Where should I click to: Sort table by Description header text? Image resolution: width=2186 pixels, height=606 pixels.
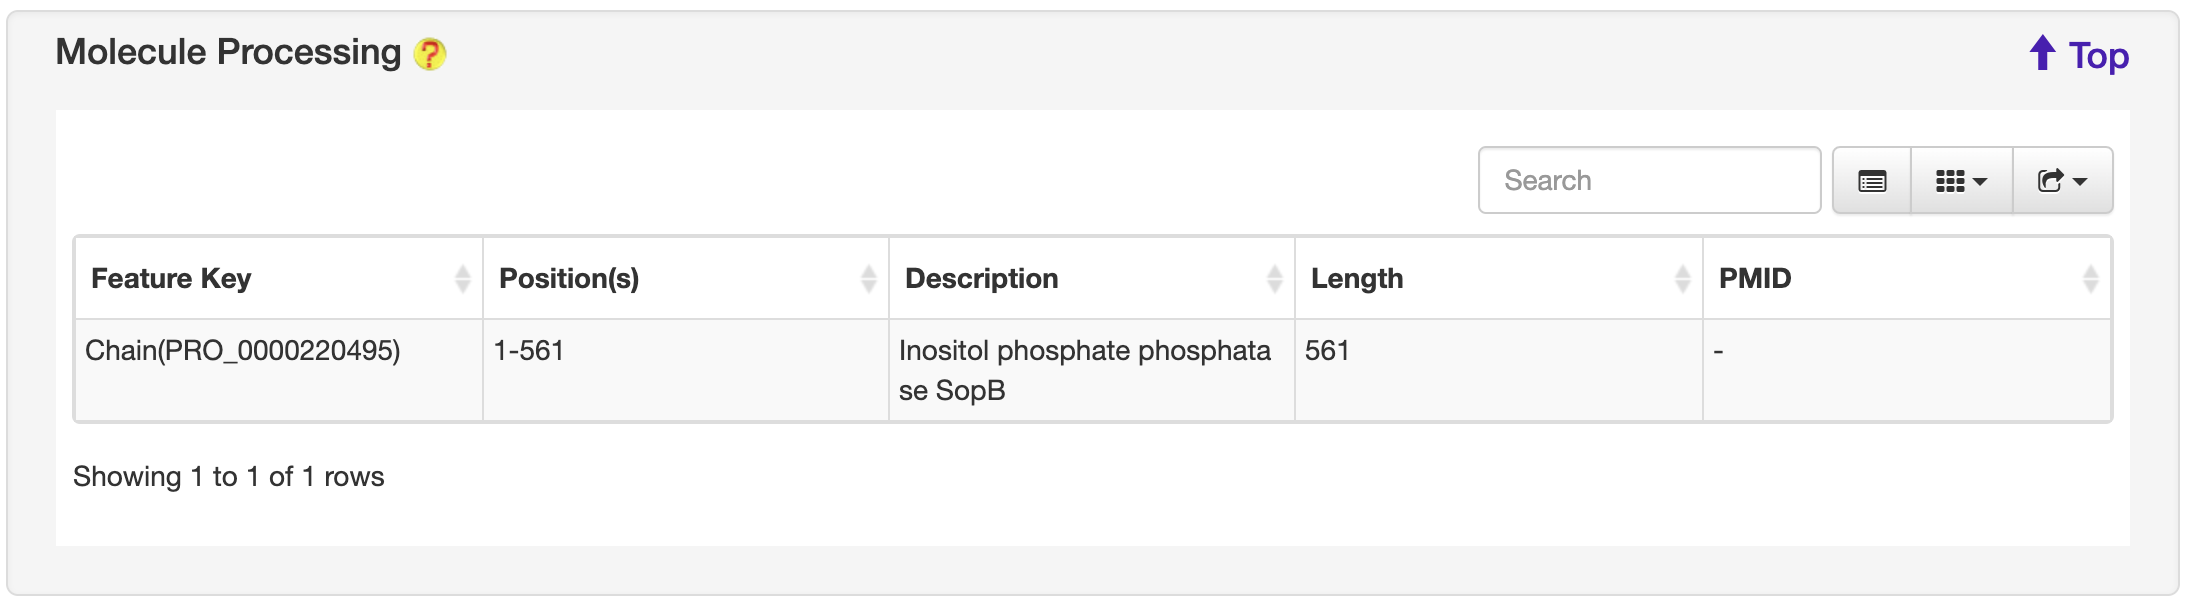point(981,279)
